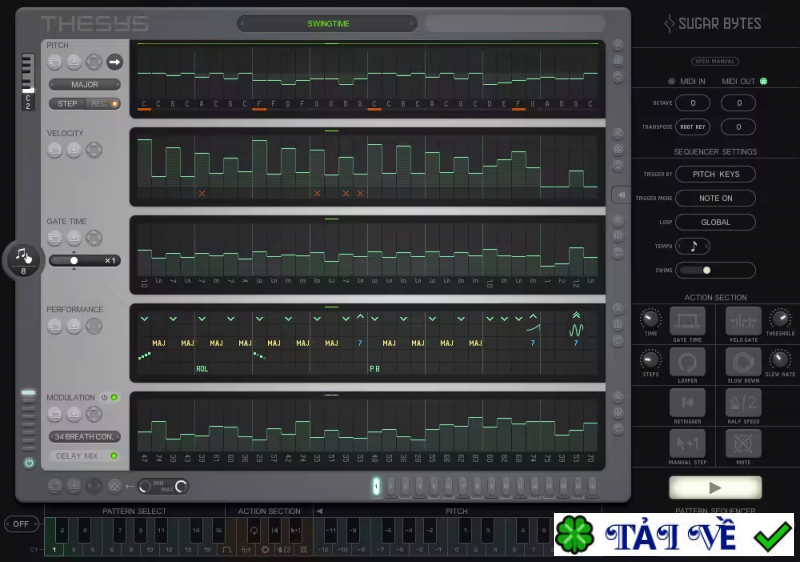Enable REC mode in Pitch section

pyautogui.click(x=103, y=104)
